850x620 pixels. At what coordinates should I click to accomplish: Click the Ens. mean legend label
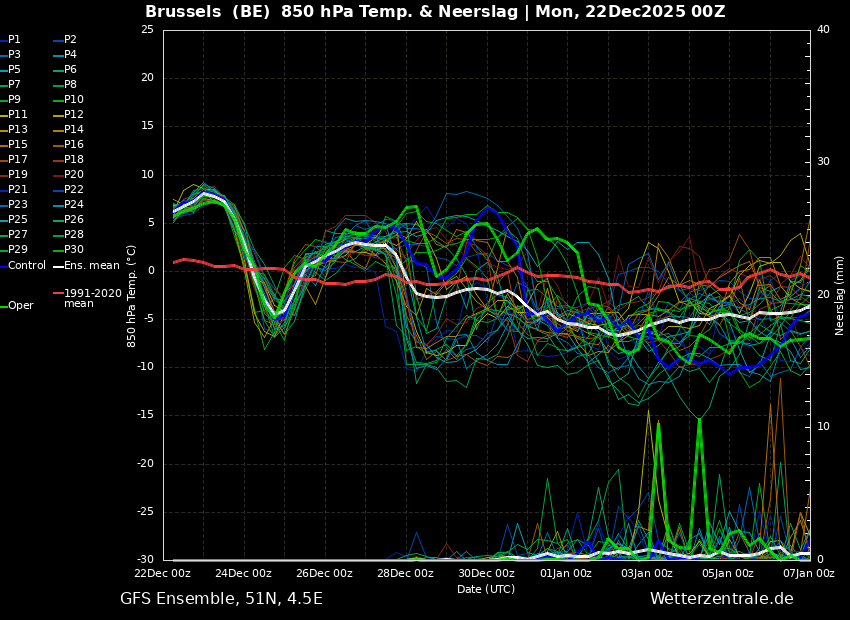pos(91,266)
